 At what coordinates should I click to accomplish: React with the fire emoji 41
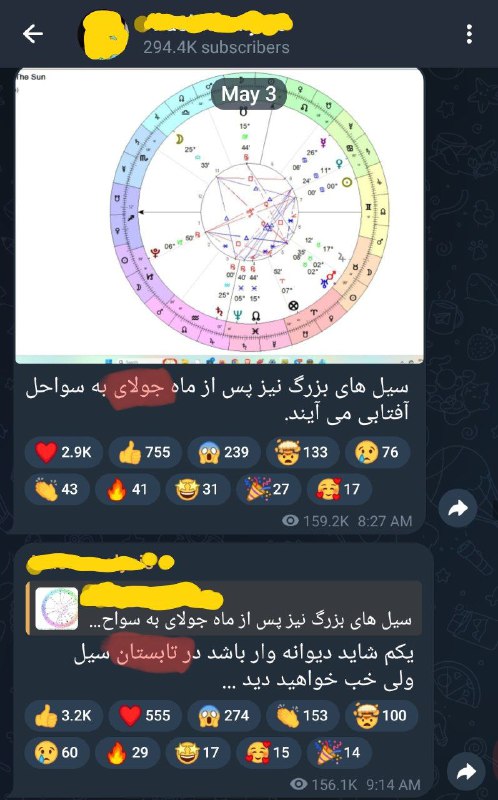(127, 489)
